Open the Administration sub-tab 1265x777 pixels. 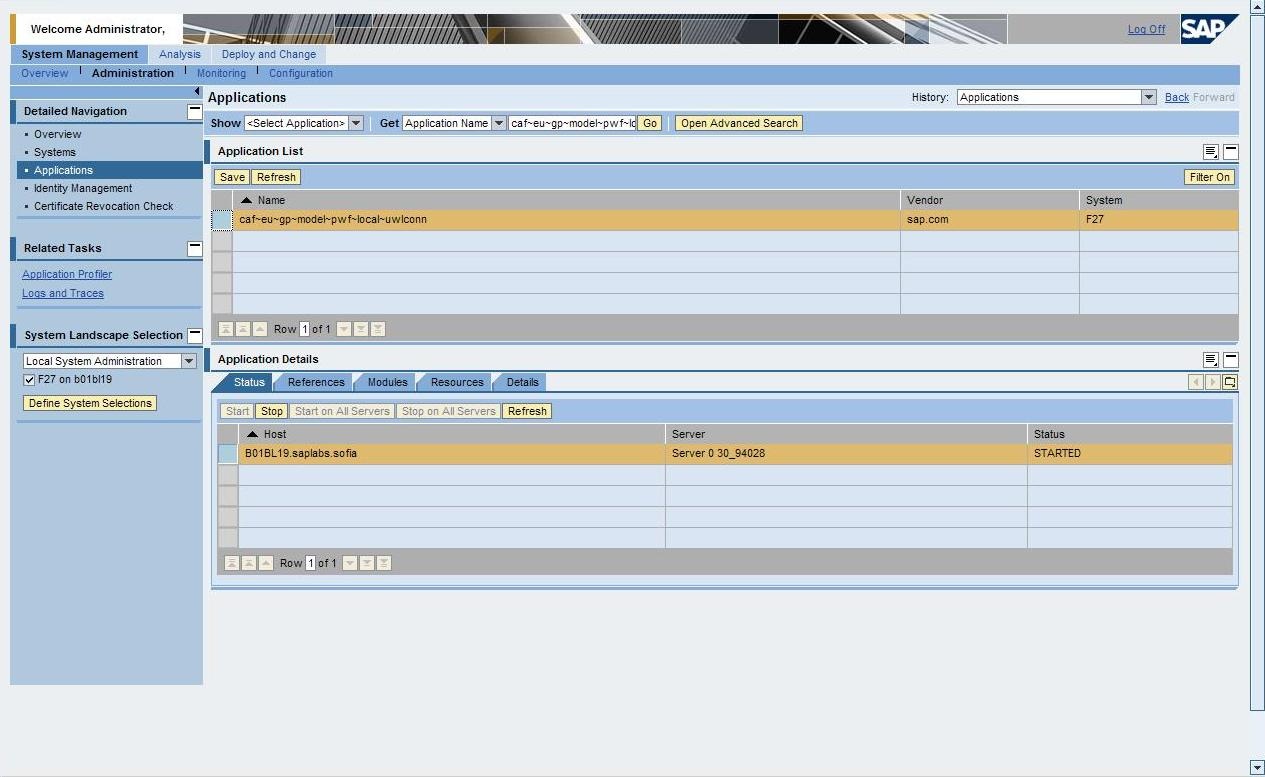click(x=133, y=73)
